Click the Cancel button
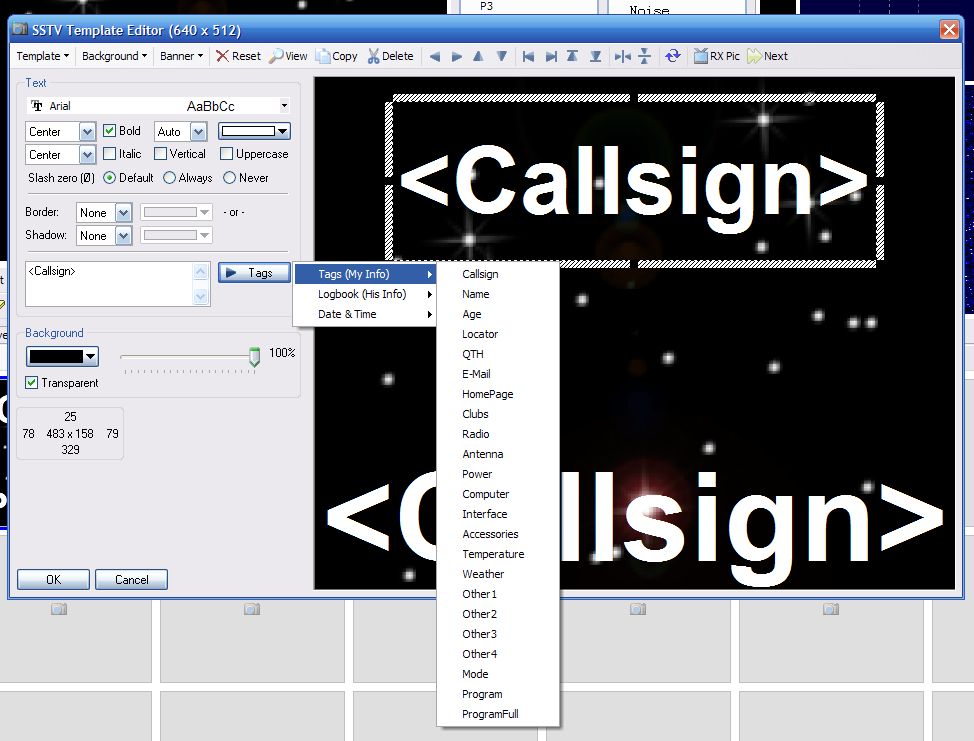This screenshot has width=974, height=741. tap(131, 580)
